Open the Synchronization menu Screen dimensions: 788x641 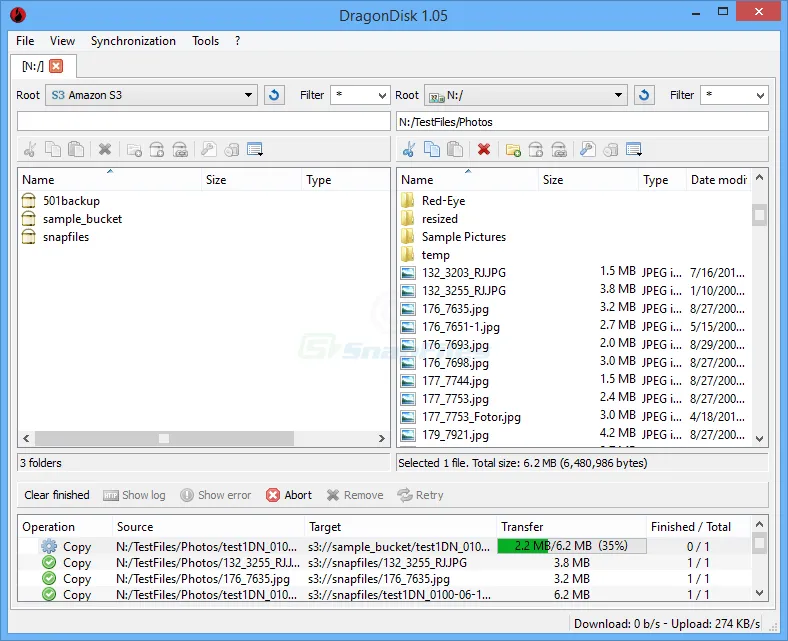tap(133, 41)
